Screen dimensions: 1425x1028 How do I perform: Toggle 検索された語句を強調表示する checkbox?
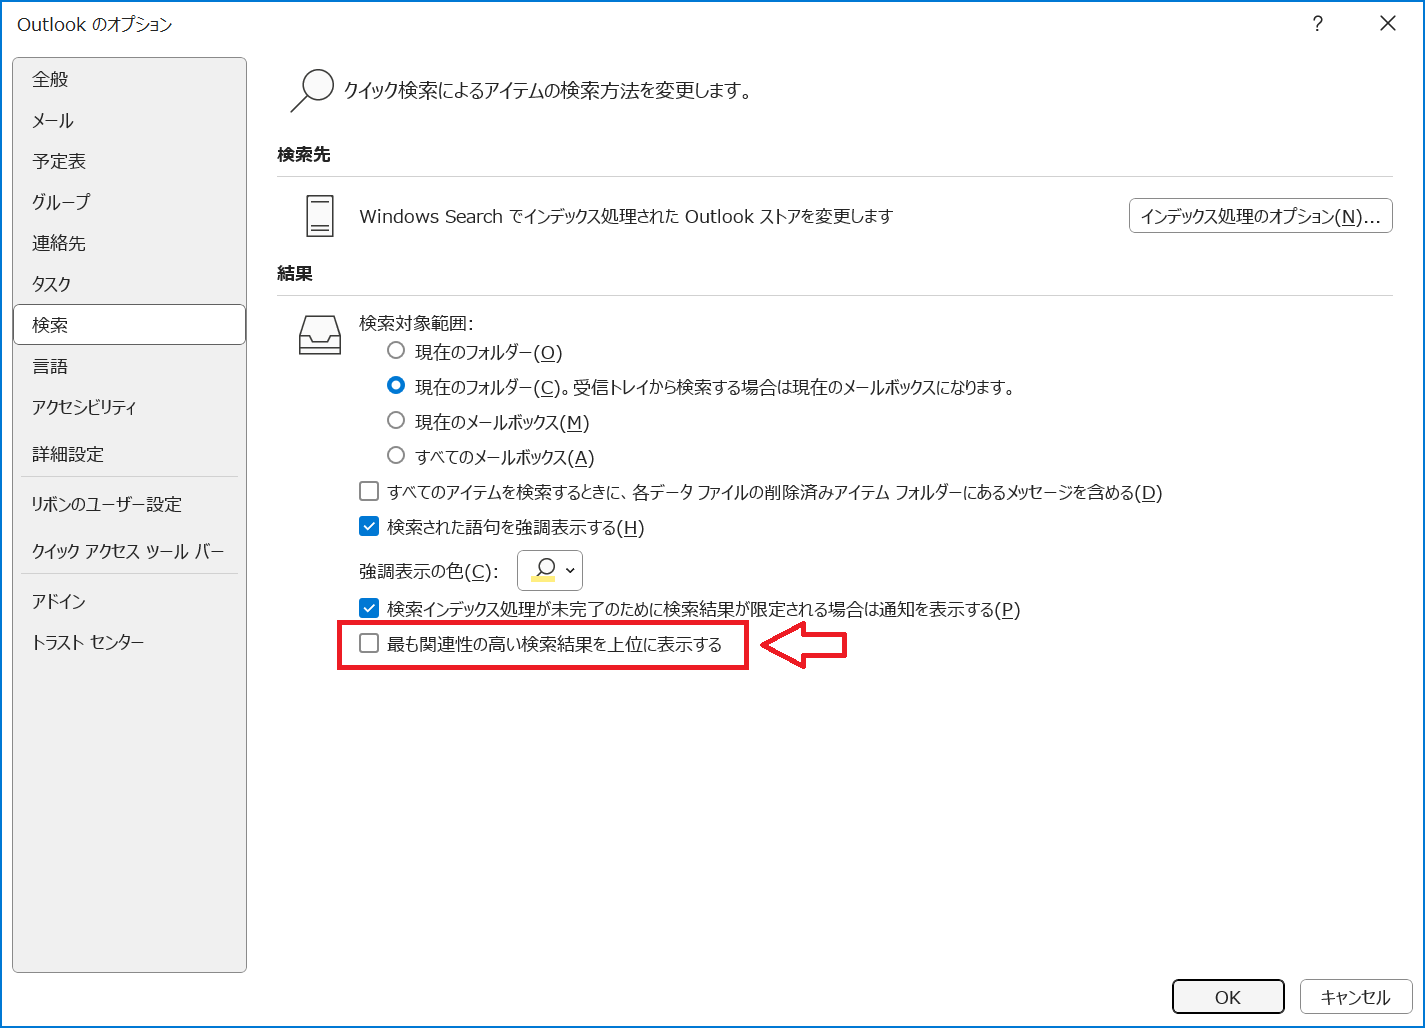click(x=369, y=526)
